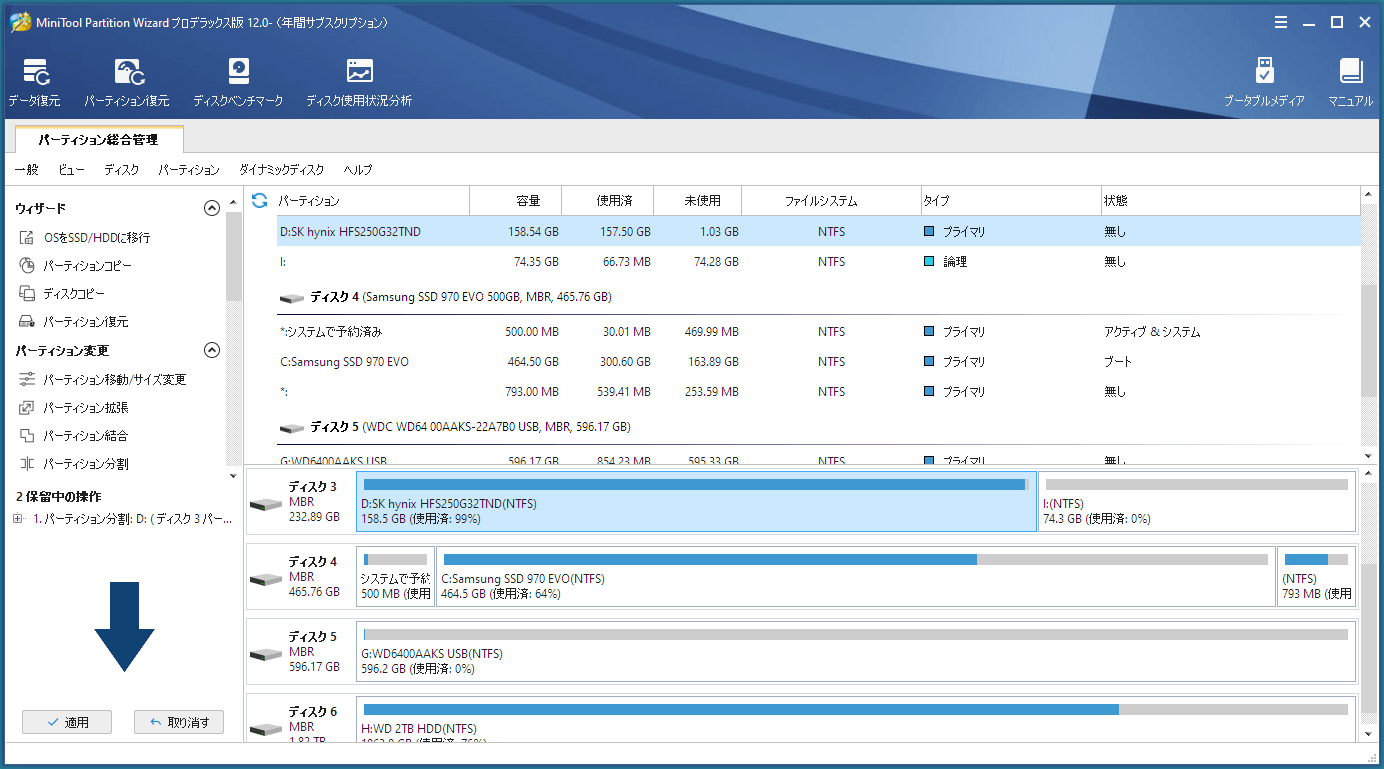
Task: Click the タイプ column header
Action: coord(1011,201)
